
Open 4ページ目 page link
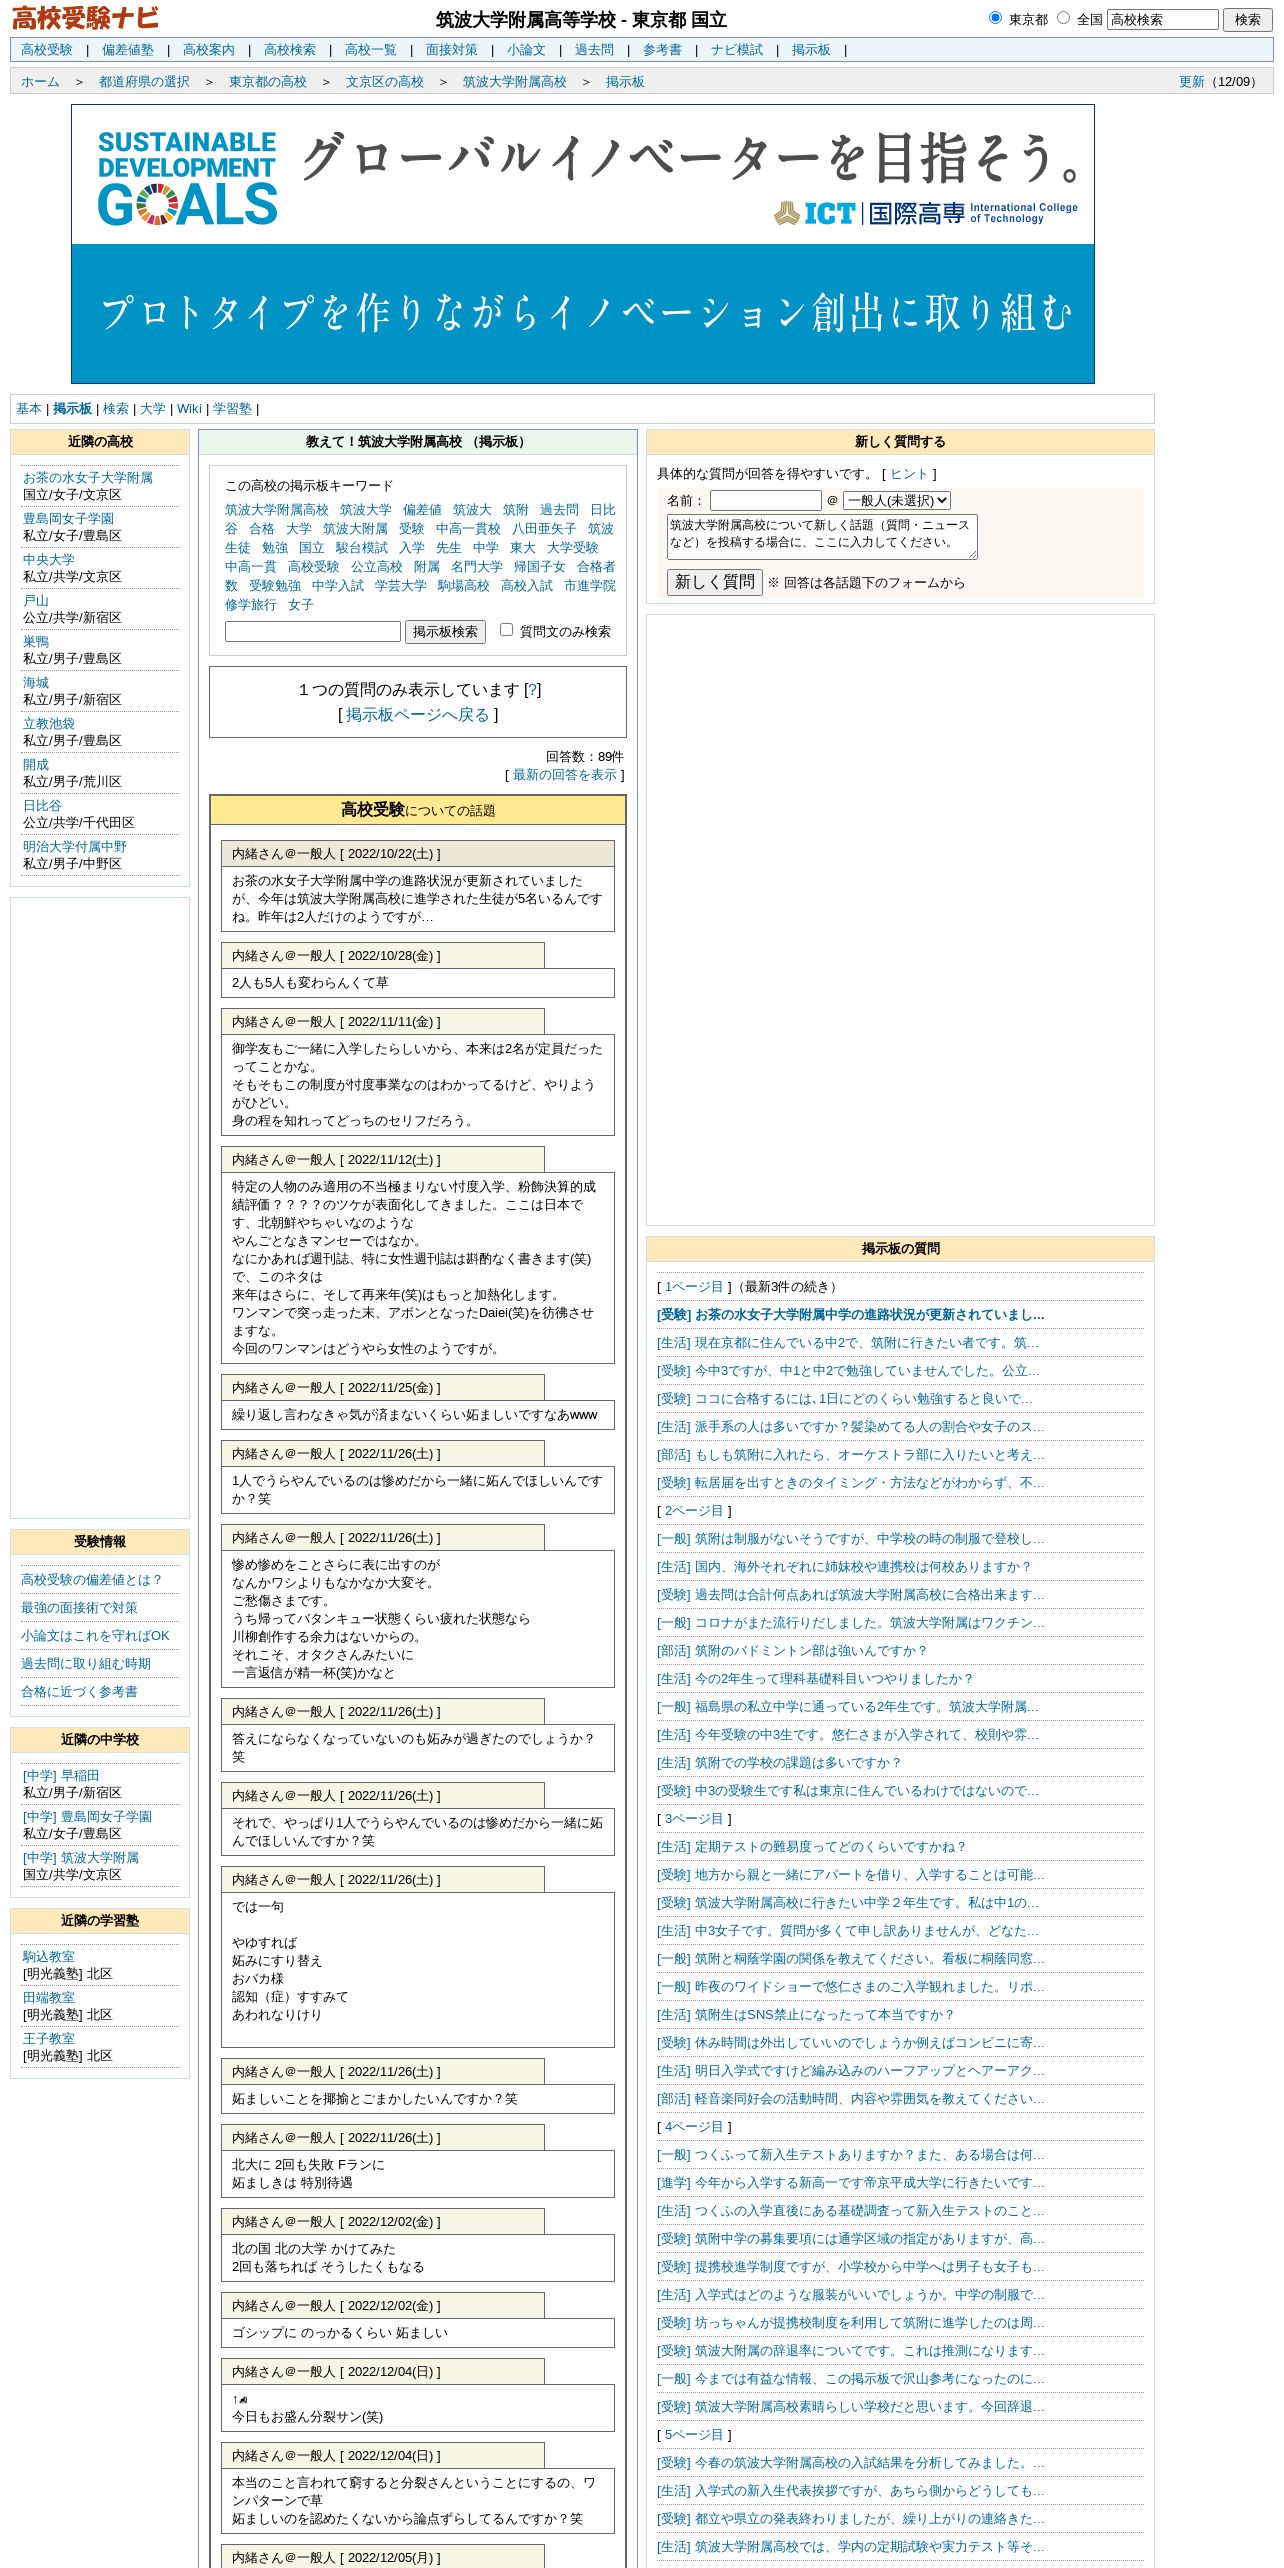click(694, 2127)
